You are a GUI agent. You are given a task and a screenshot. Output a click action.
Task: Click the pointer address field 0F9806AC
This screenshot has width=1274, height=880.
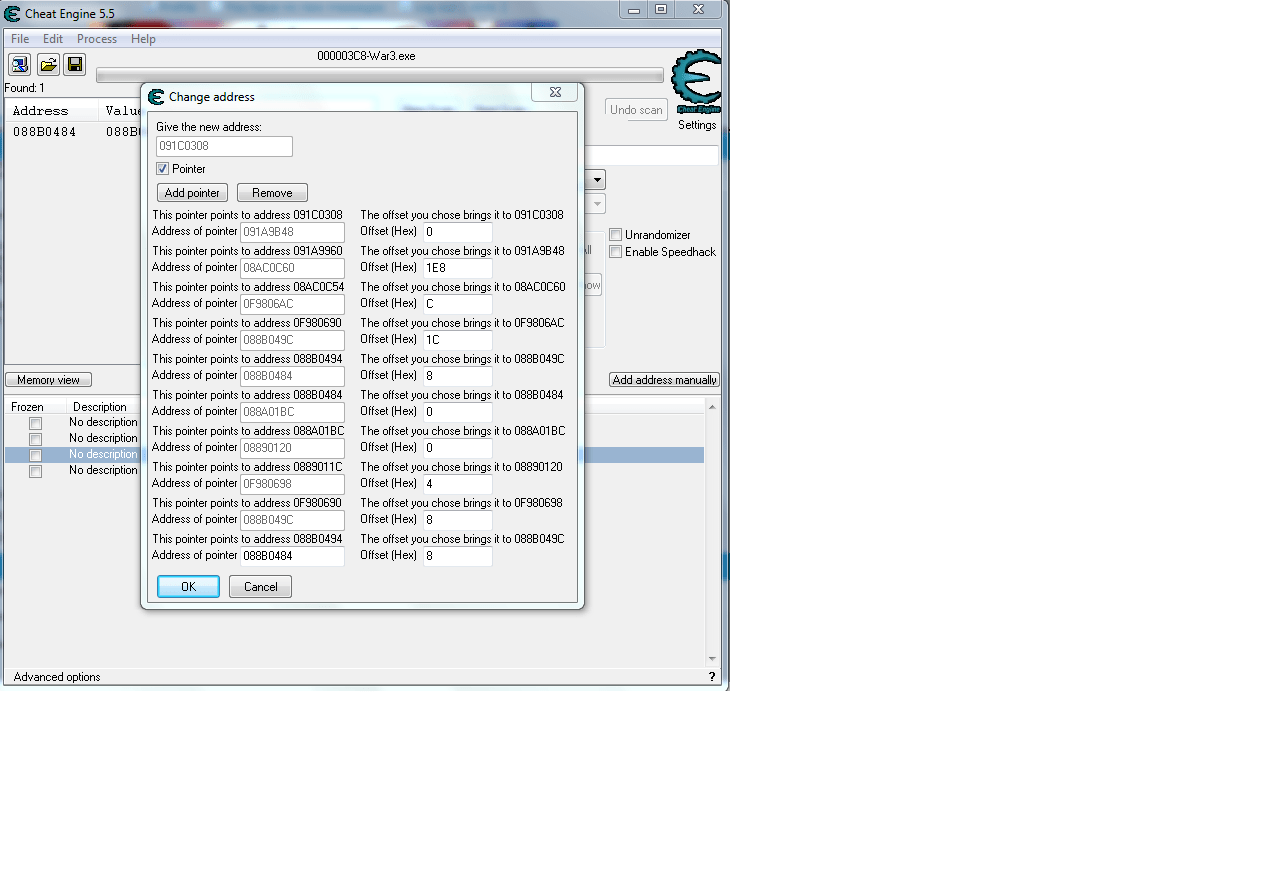click(293, 304)
